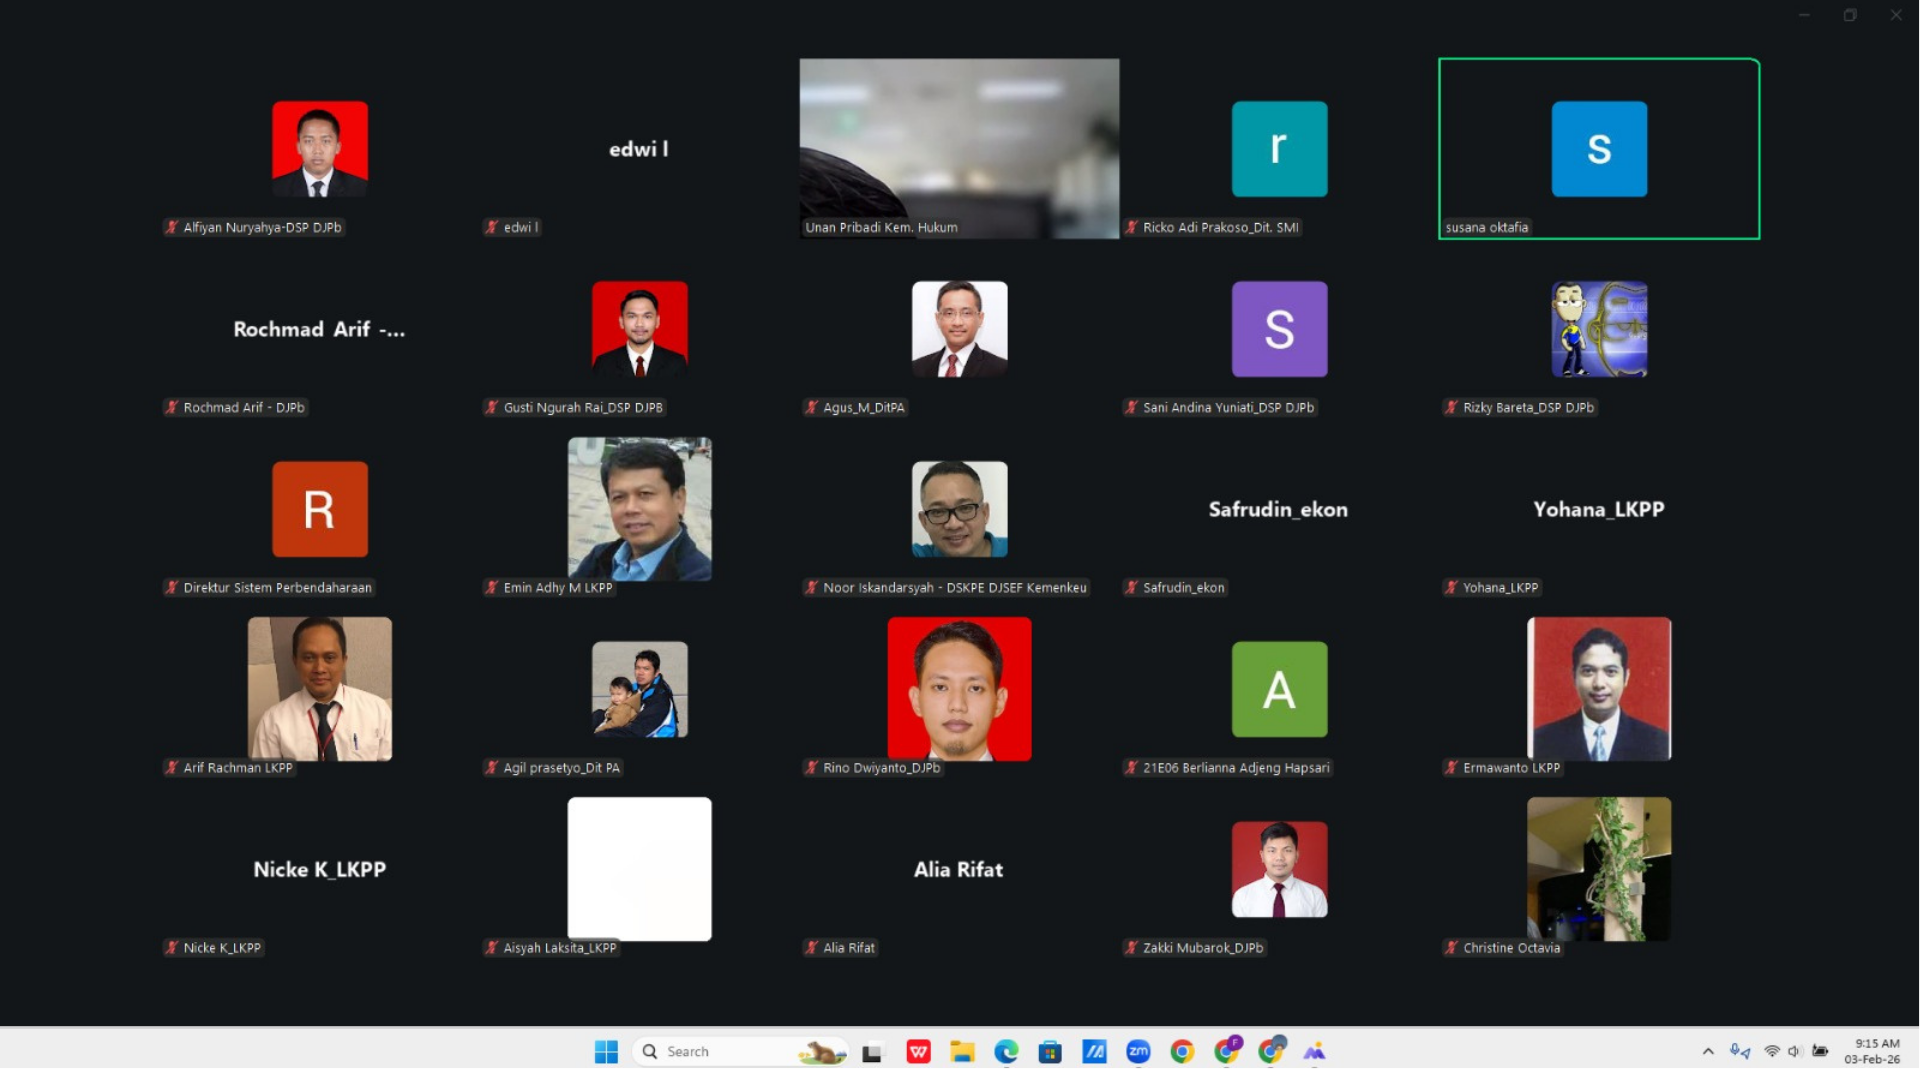The image size is (1920, 1080).
Task: Select Berlianna Adjeng Hapsari green A avatar
Action: (x=1279, y=689)
